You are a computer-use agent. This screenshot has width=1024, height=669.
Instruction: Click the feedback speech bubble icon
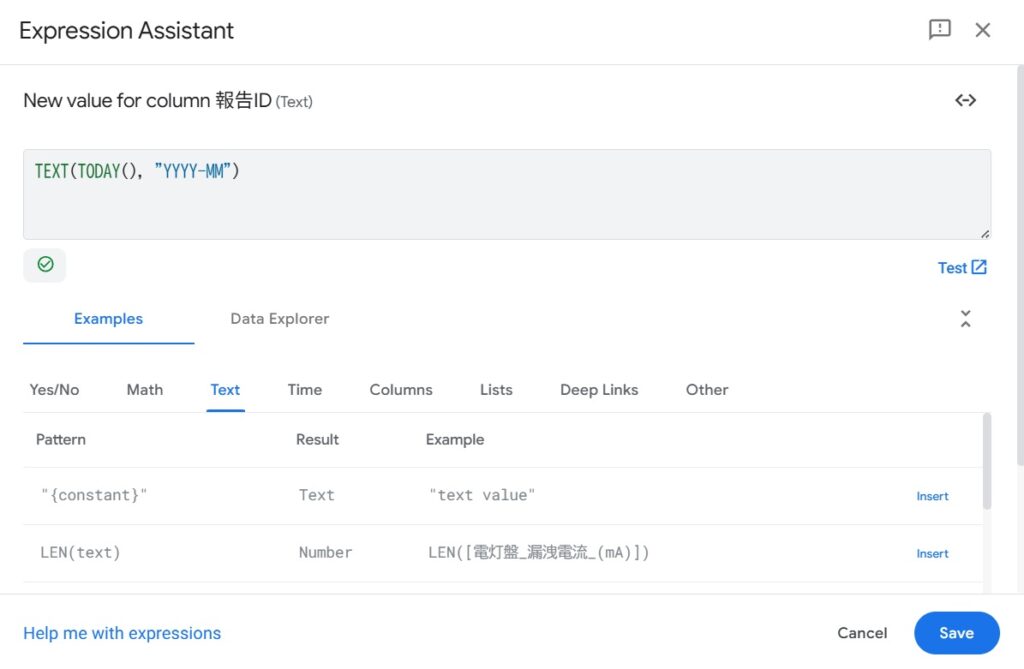[939, 30]
